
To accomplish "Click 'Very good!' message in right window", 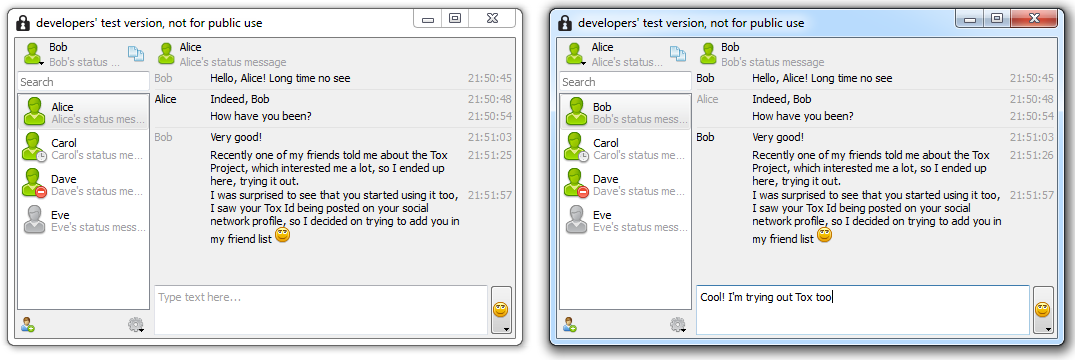I will pos(778,137).
